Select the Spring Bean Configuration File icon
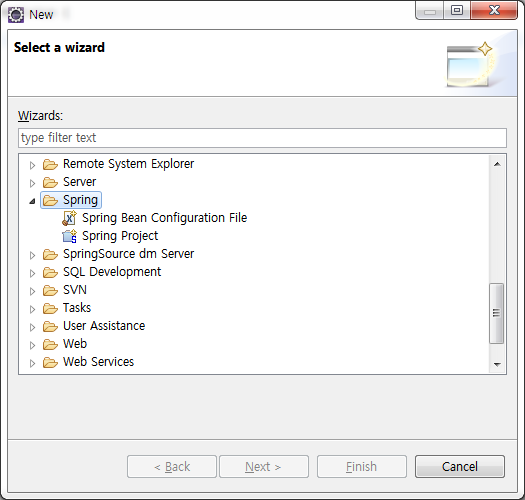The width and height of the screenshot is (525, 500). (x=69, y=218)
